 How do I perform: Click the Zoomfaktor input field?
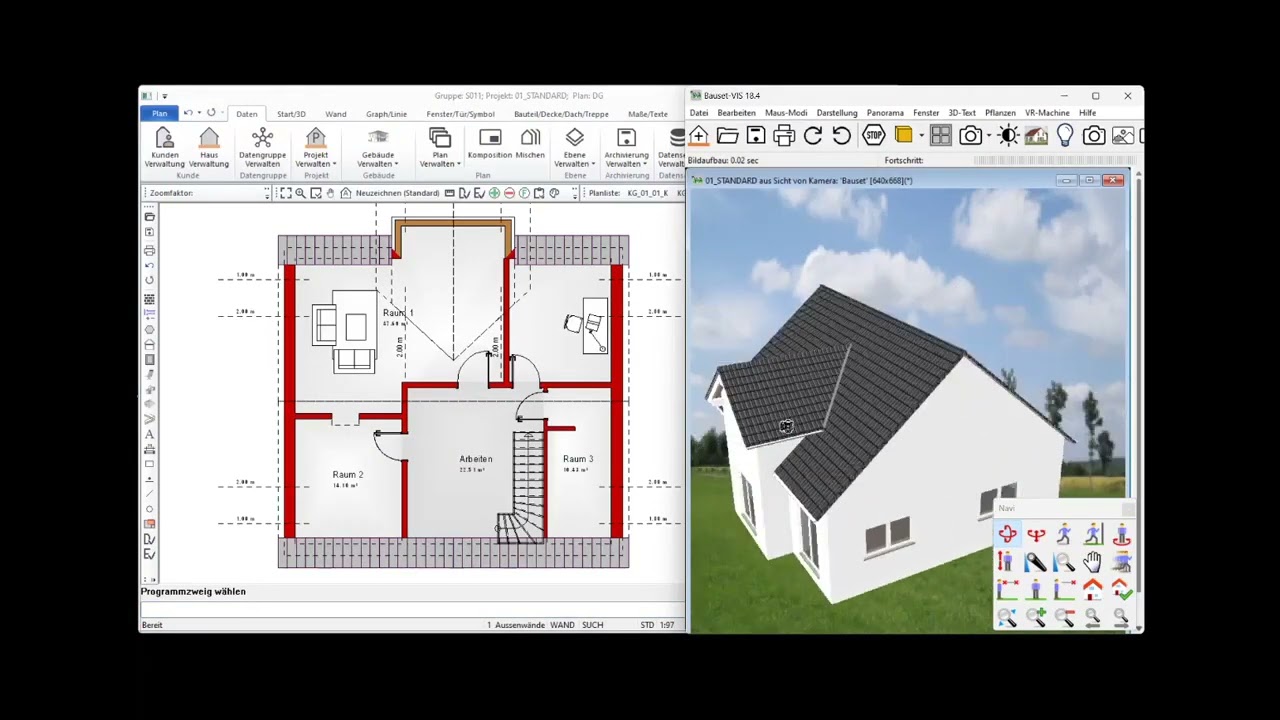[230, 193]
